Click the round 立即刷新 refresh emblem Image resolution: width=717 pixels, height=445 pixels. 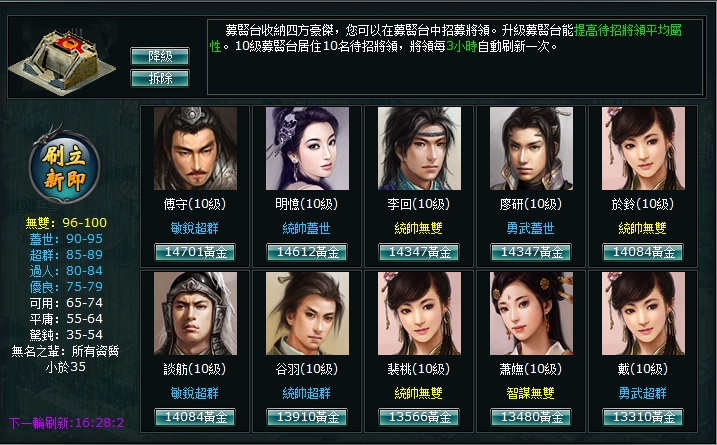coord(64,168)
